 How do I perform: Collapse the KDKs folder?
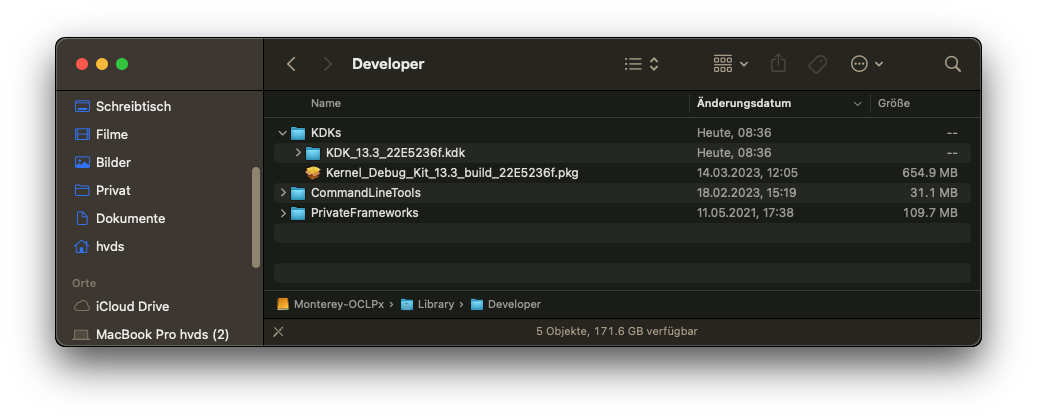283,133
